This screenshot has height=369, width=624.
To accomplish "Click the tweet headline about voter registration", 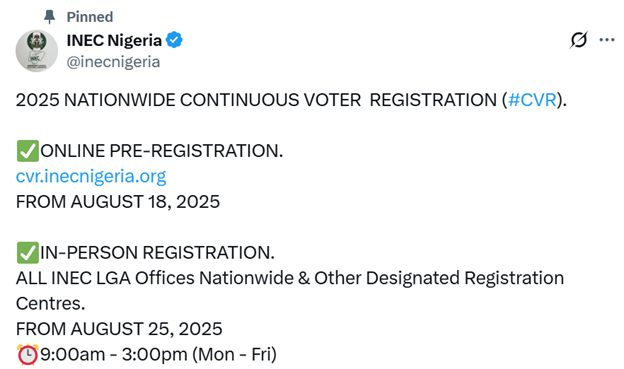I will 291,100.
